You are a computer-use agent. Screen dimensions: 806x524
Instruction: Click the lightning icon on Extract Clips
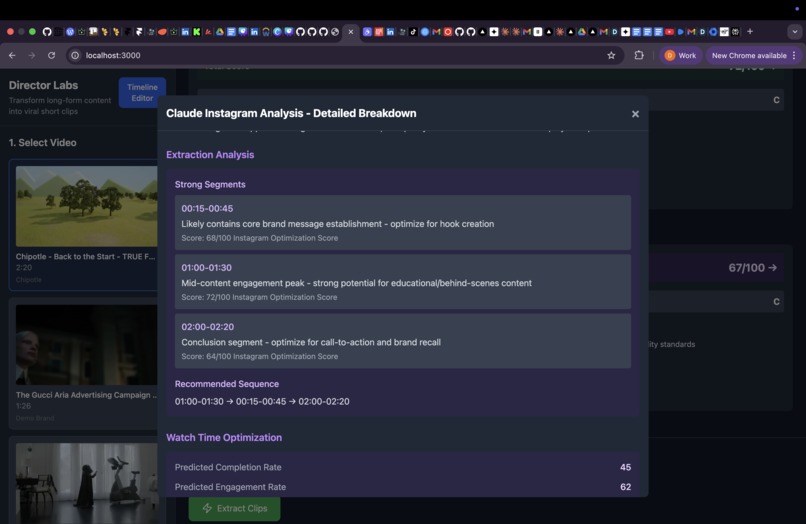click(x=207, y=508)
